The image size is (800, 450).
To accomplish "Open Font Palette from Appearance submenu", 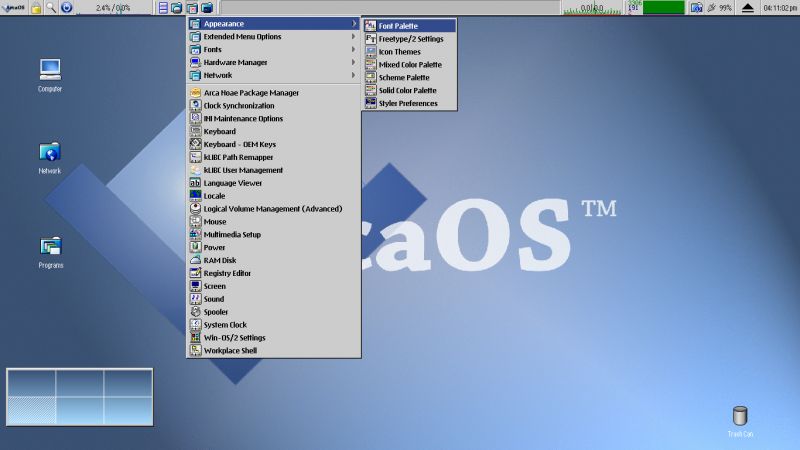I will click(410, 26).
